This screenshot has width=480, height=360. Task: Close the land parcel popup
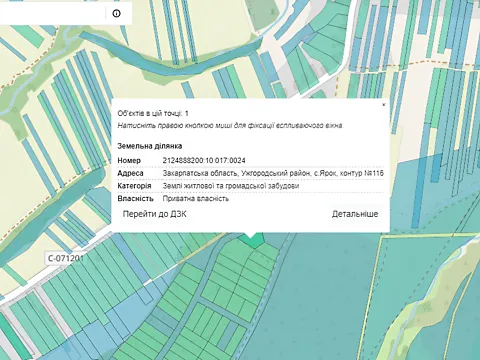point(384,105)
